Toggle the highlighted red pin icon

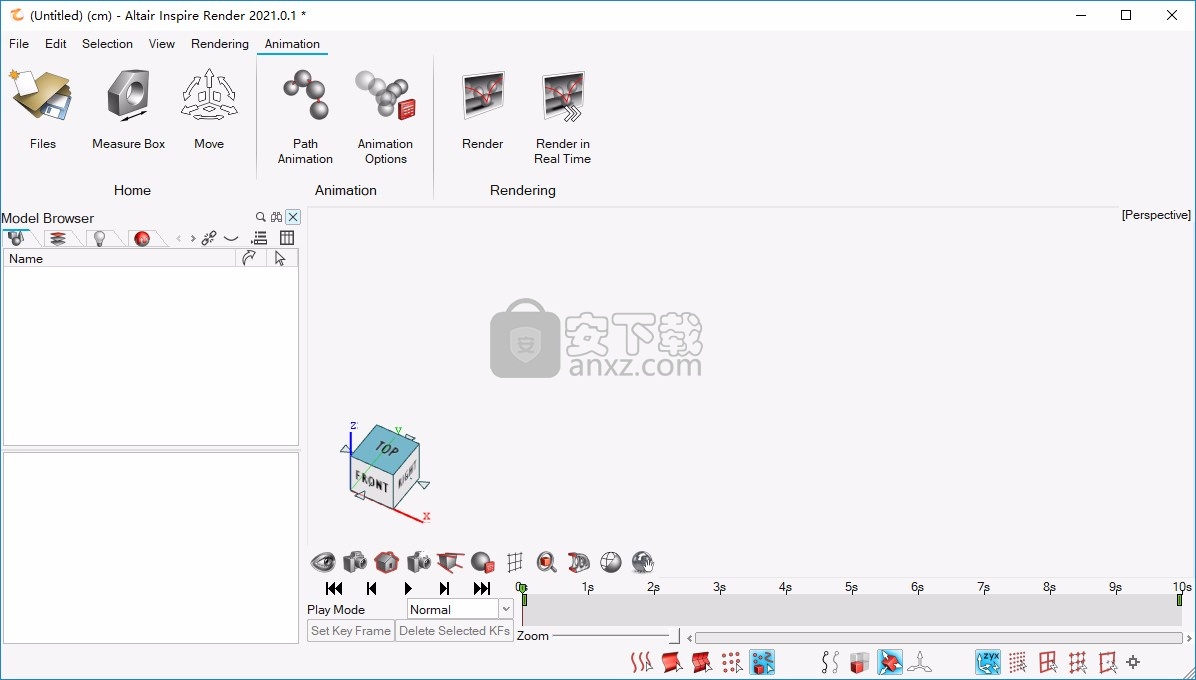[x=889, y=662]
